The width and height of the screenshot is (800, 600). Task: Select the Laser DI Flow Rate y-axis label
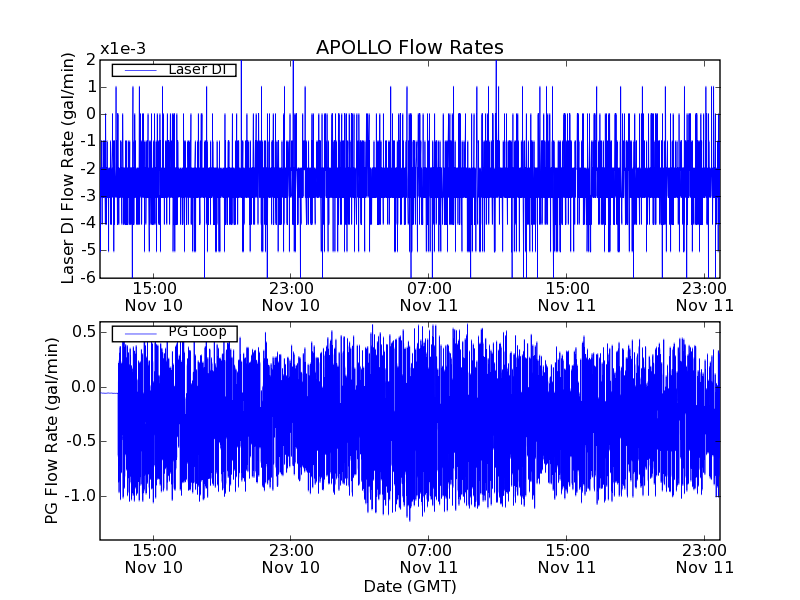pyautogui.click(x=68, y=168)
